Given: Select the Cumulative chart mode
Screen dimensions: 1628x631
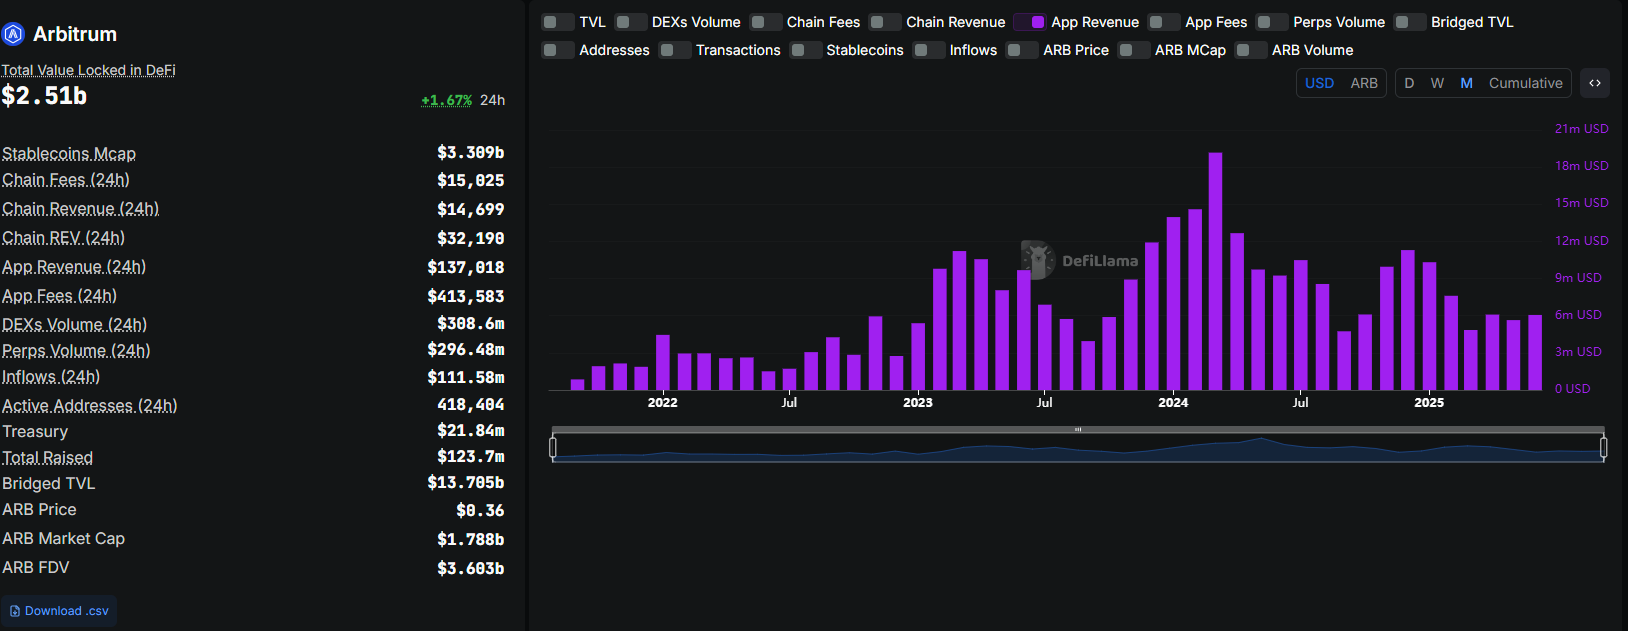Looking at the screenshot, I should (1525, 83).
